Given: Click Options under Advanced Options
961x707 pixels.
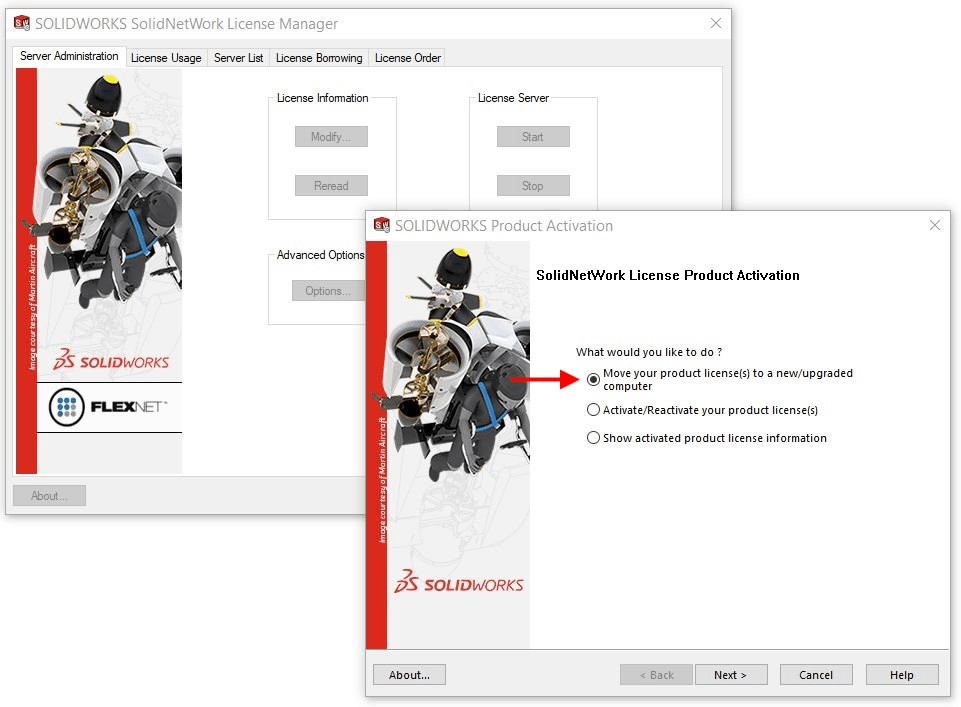Looking at the screenshot, I should (x=329, y=291).
